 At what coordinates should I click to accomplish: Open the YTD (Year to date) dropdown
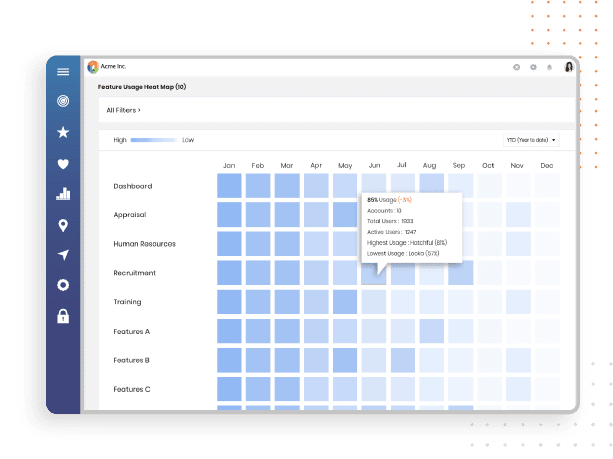coord(531,140)
